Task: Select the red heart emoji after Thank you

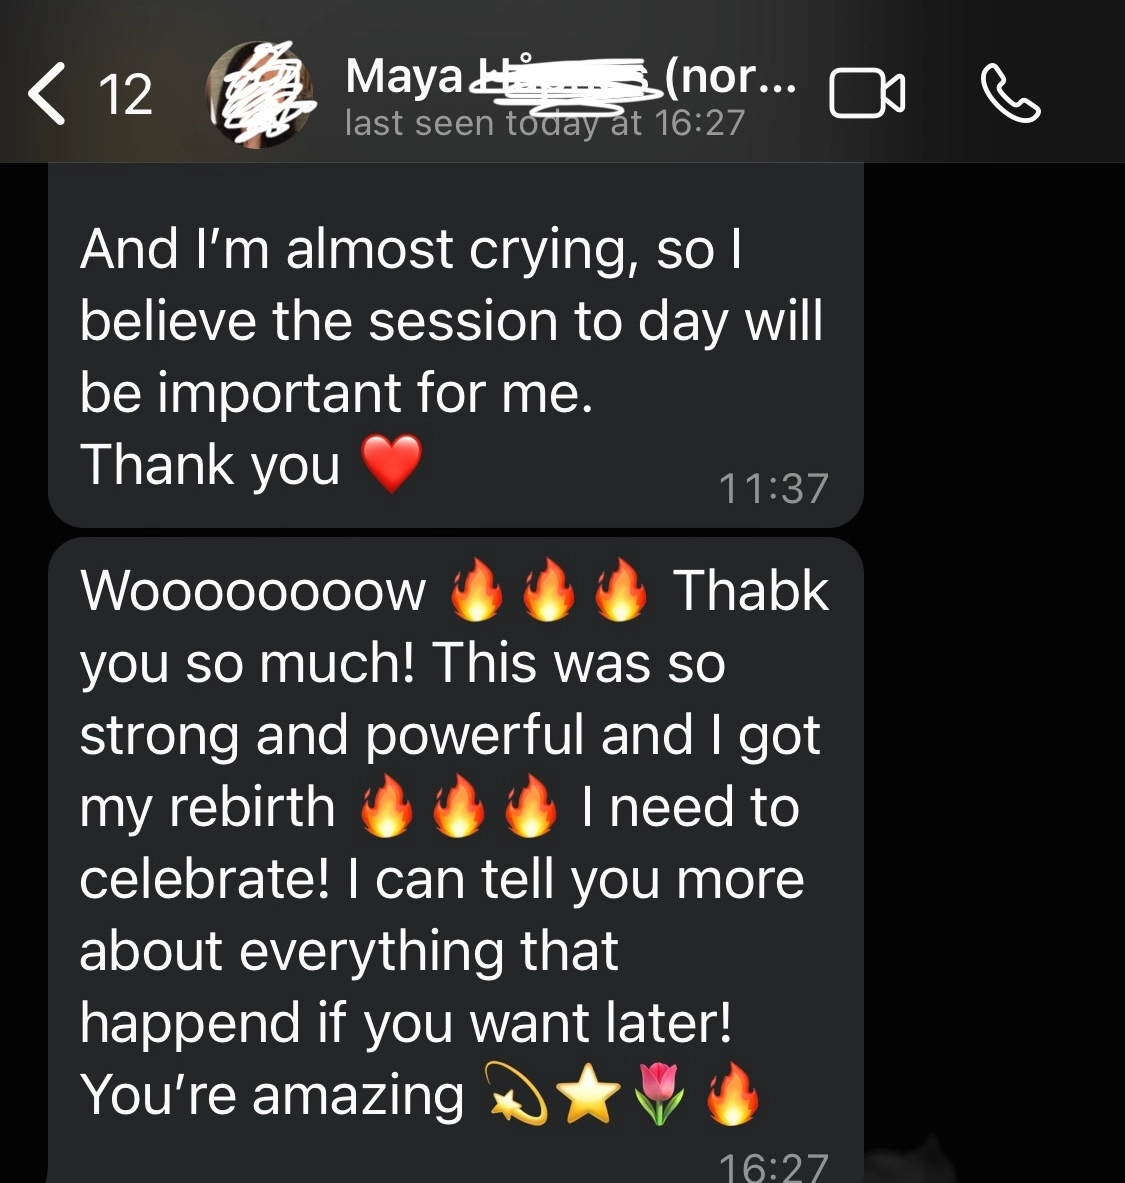Action: [x=392, y=464]
